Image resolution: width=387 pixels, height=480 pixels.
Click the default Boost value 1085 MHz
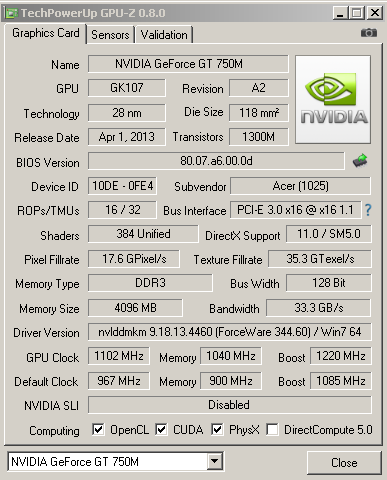pos(341,381)
